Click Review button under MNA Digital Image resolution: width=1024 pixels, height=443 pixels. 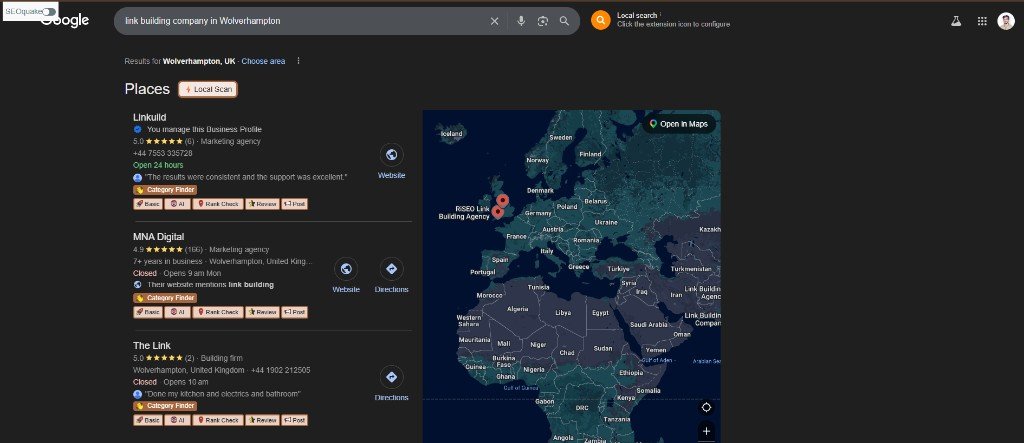263,312
